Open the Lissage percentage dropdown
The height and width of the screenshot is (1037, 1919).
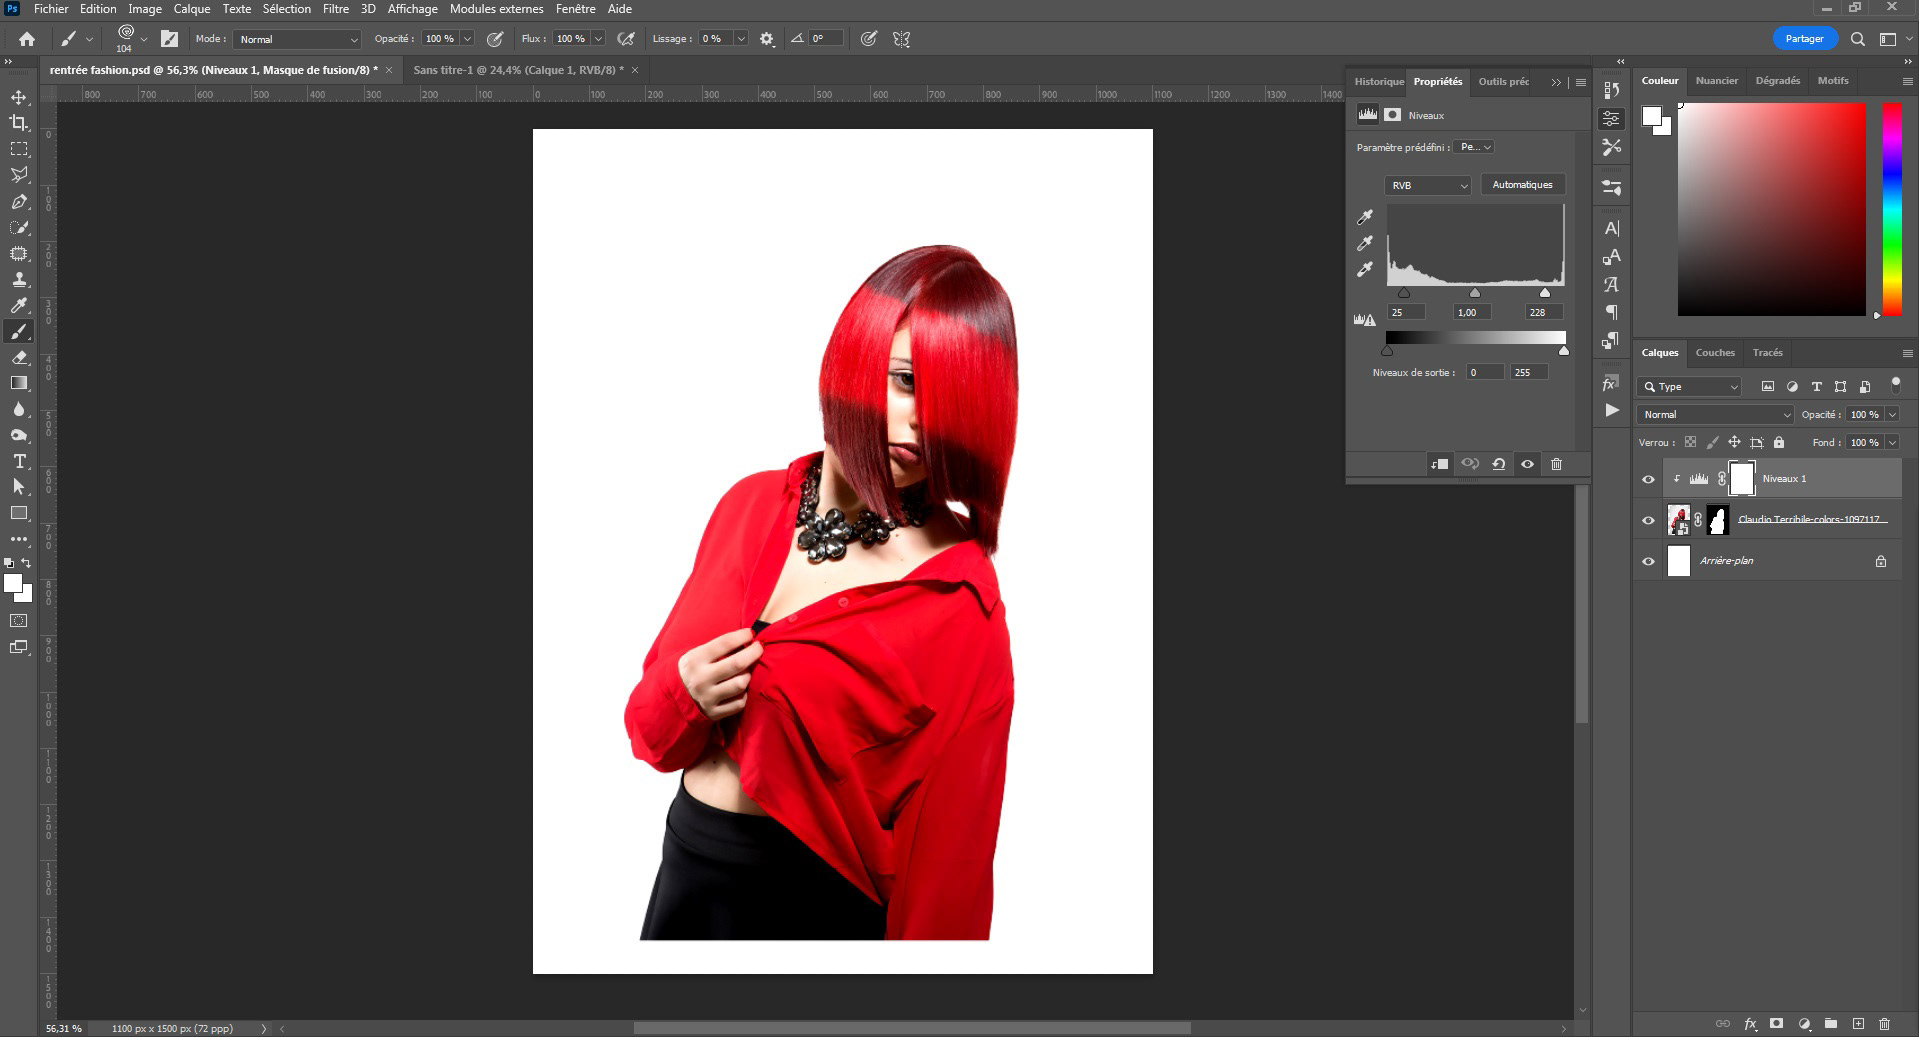(741, 39)
